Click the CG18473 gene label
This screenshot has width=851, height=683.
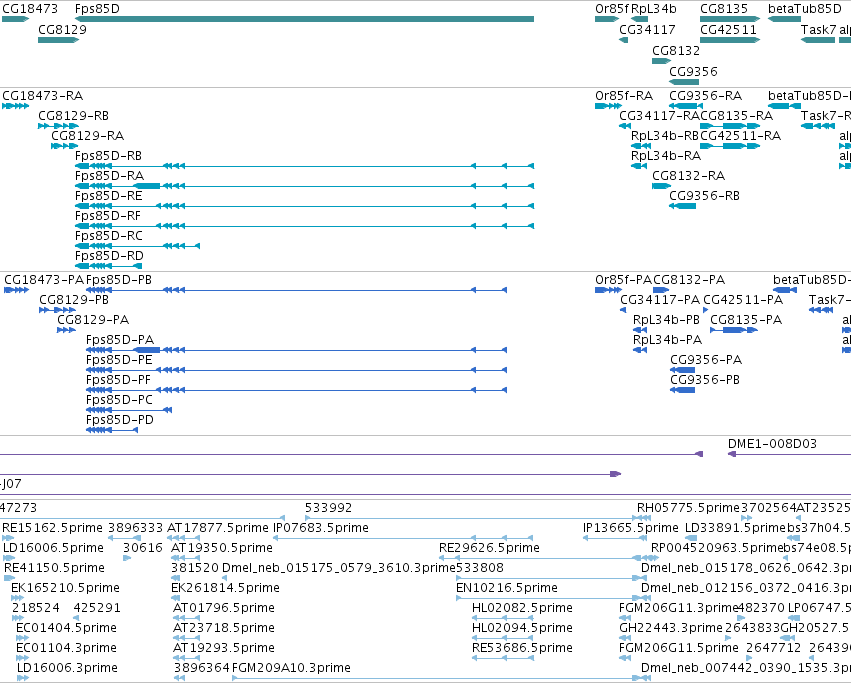(30, 9)
